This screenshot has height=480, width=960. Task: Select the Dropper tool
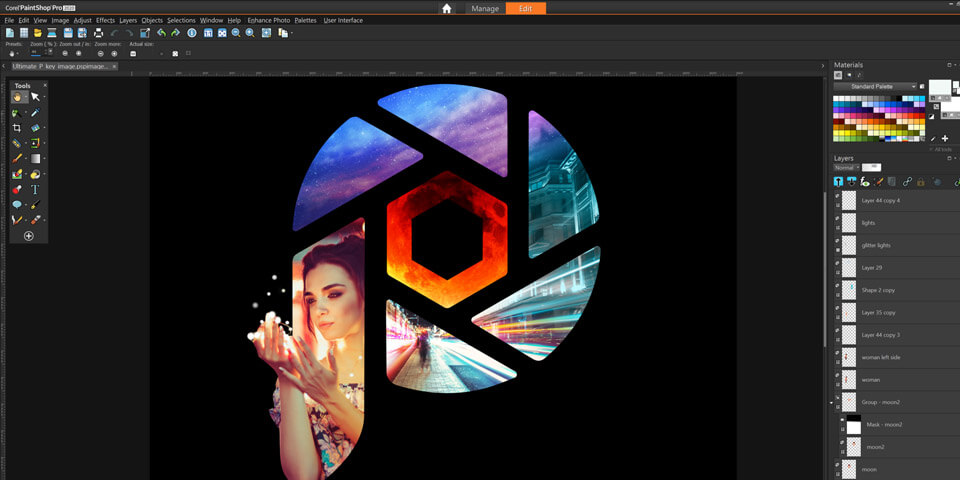[x=36, y=113]
